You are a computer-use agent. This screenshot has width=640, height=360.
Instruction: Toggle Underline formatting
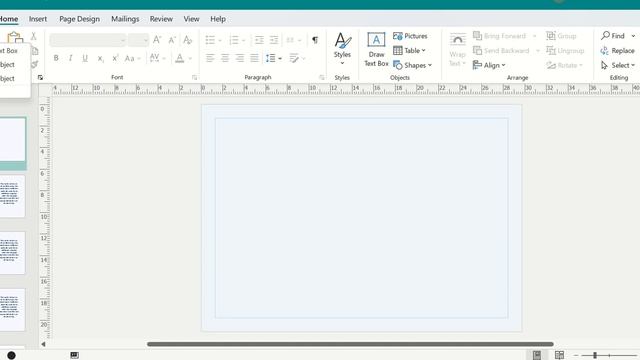(x=85, y=58)
